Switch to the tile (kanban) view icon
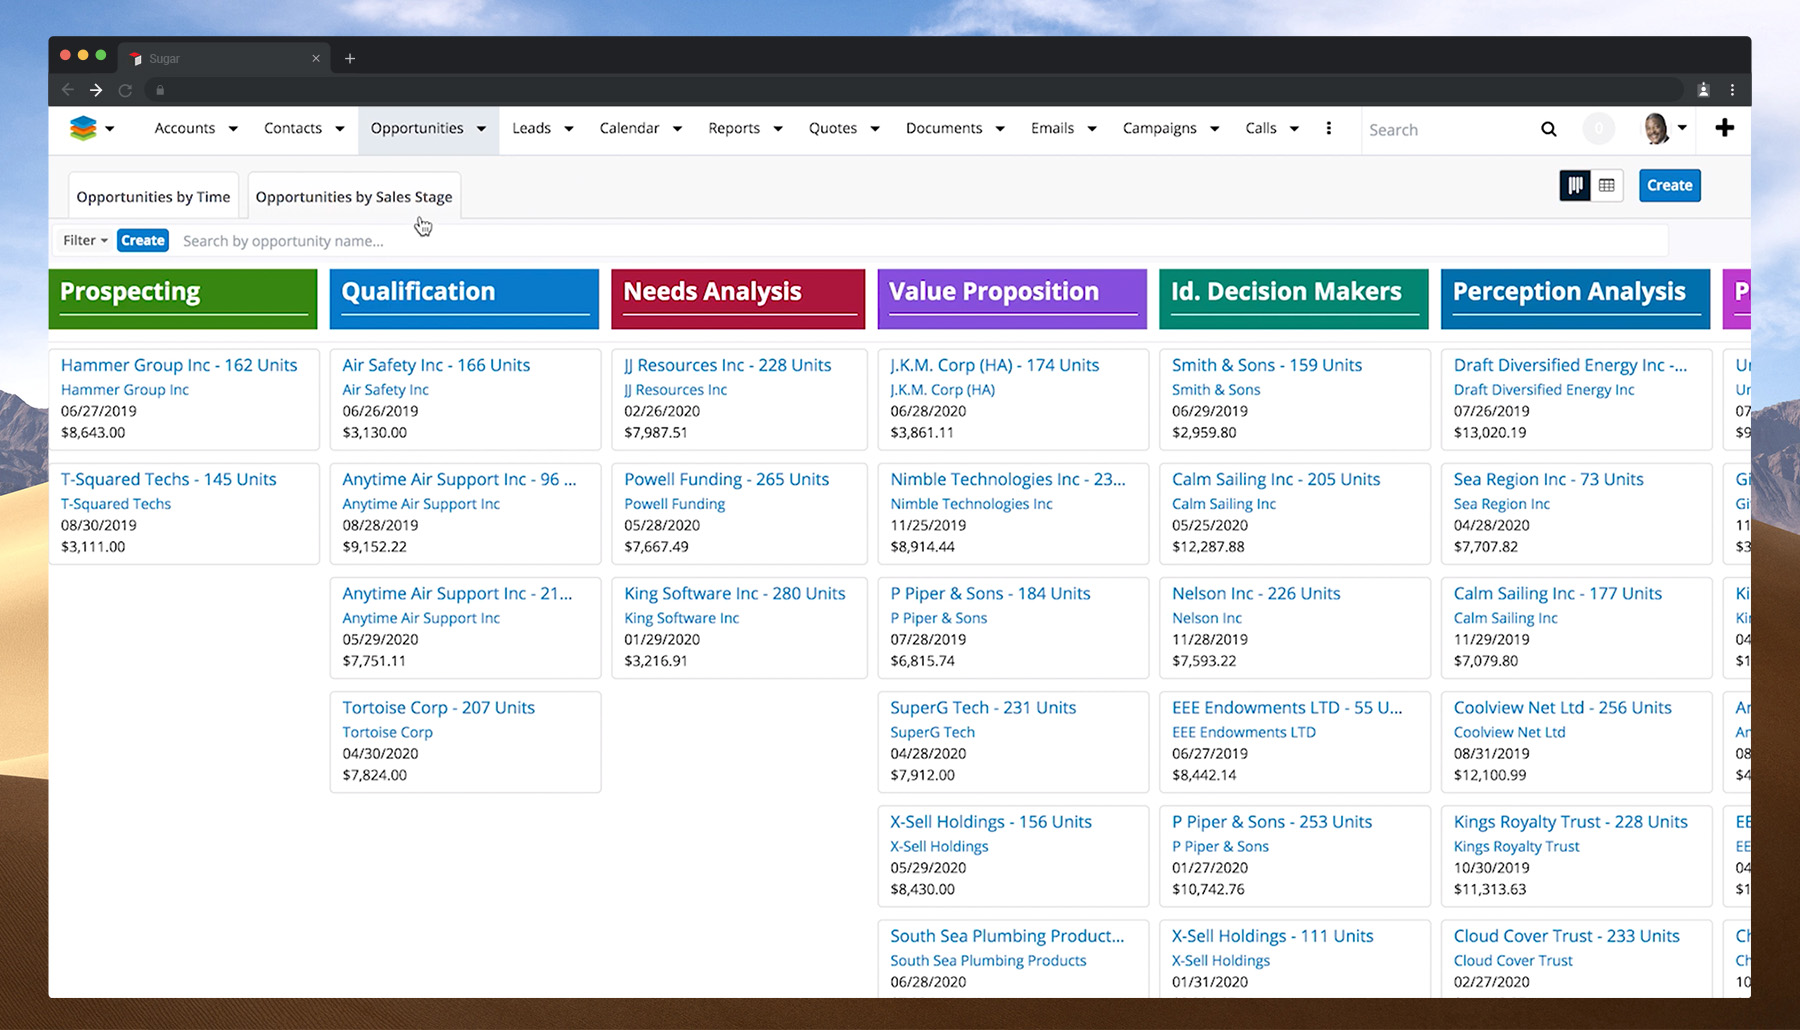This screenshot has width=1800, height=1030. click(x=1575, y=185)
